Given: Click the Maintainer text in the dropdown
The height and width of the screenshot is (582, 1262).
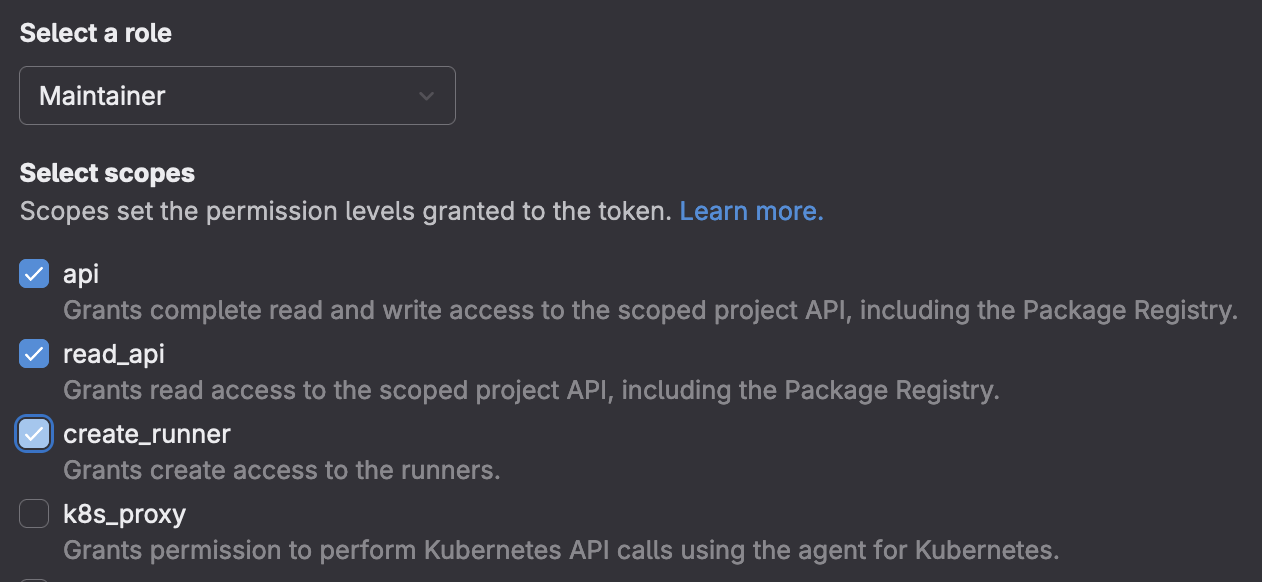Looking at the screenshot, I should (x=102, y=96).
